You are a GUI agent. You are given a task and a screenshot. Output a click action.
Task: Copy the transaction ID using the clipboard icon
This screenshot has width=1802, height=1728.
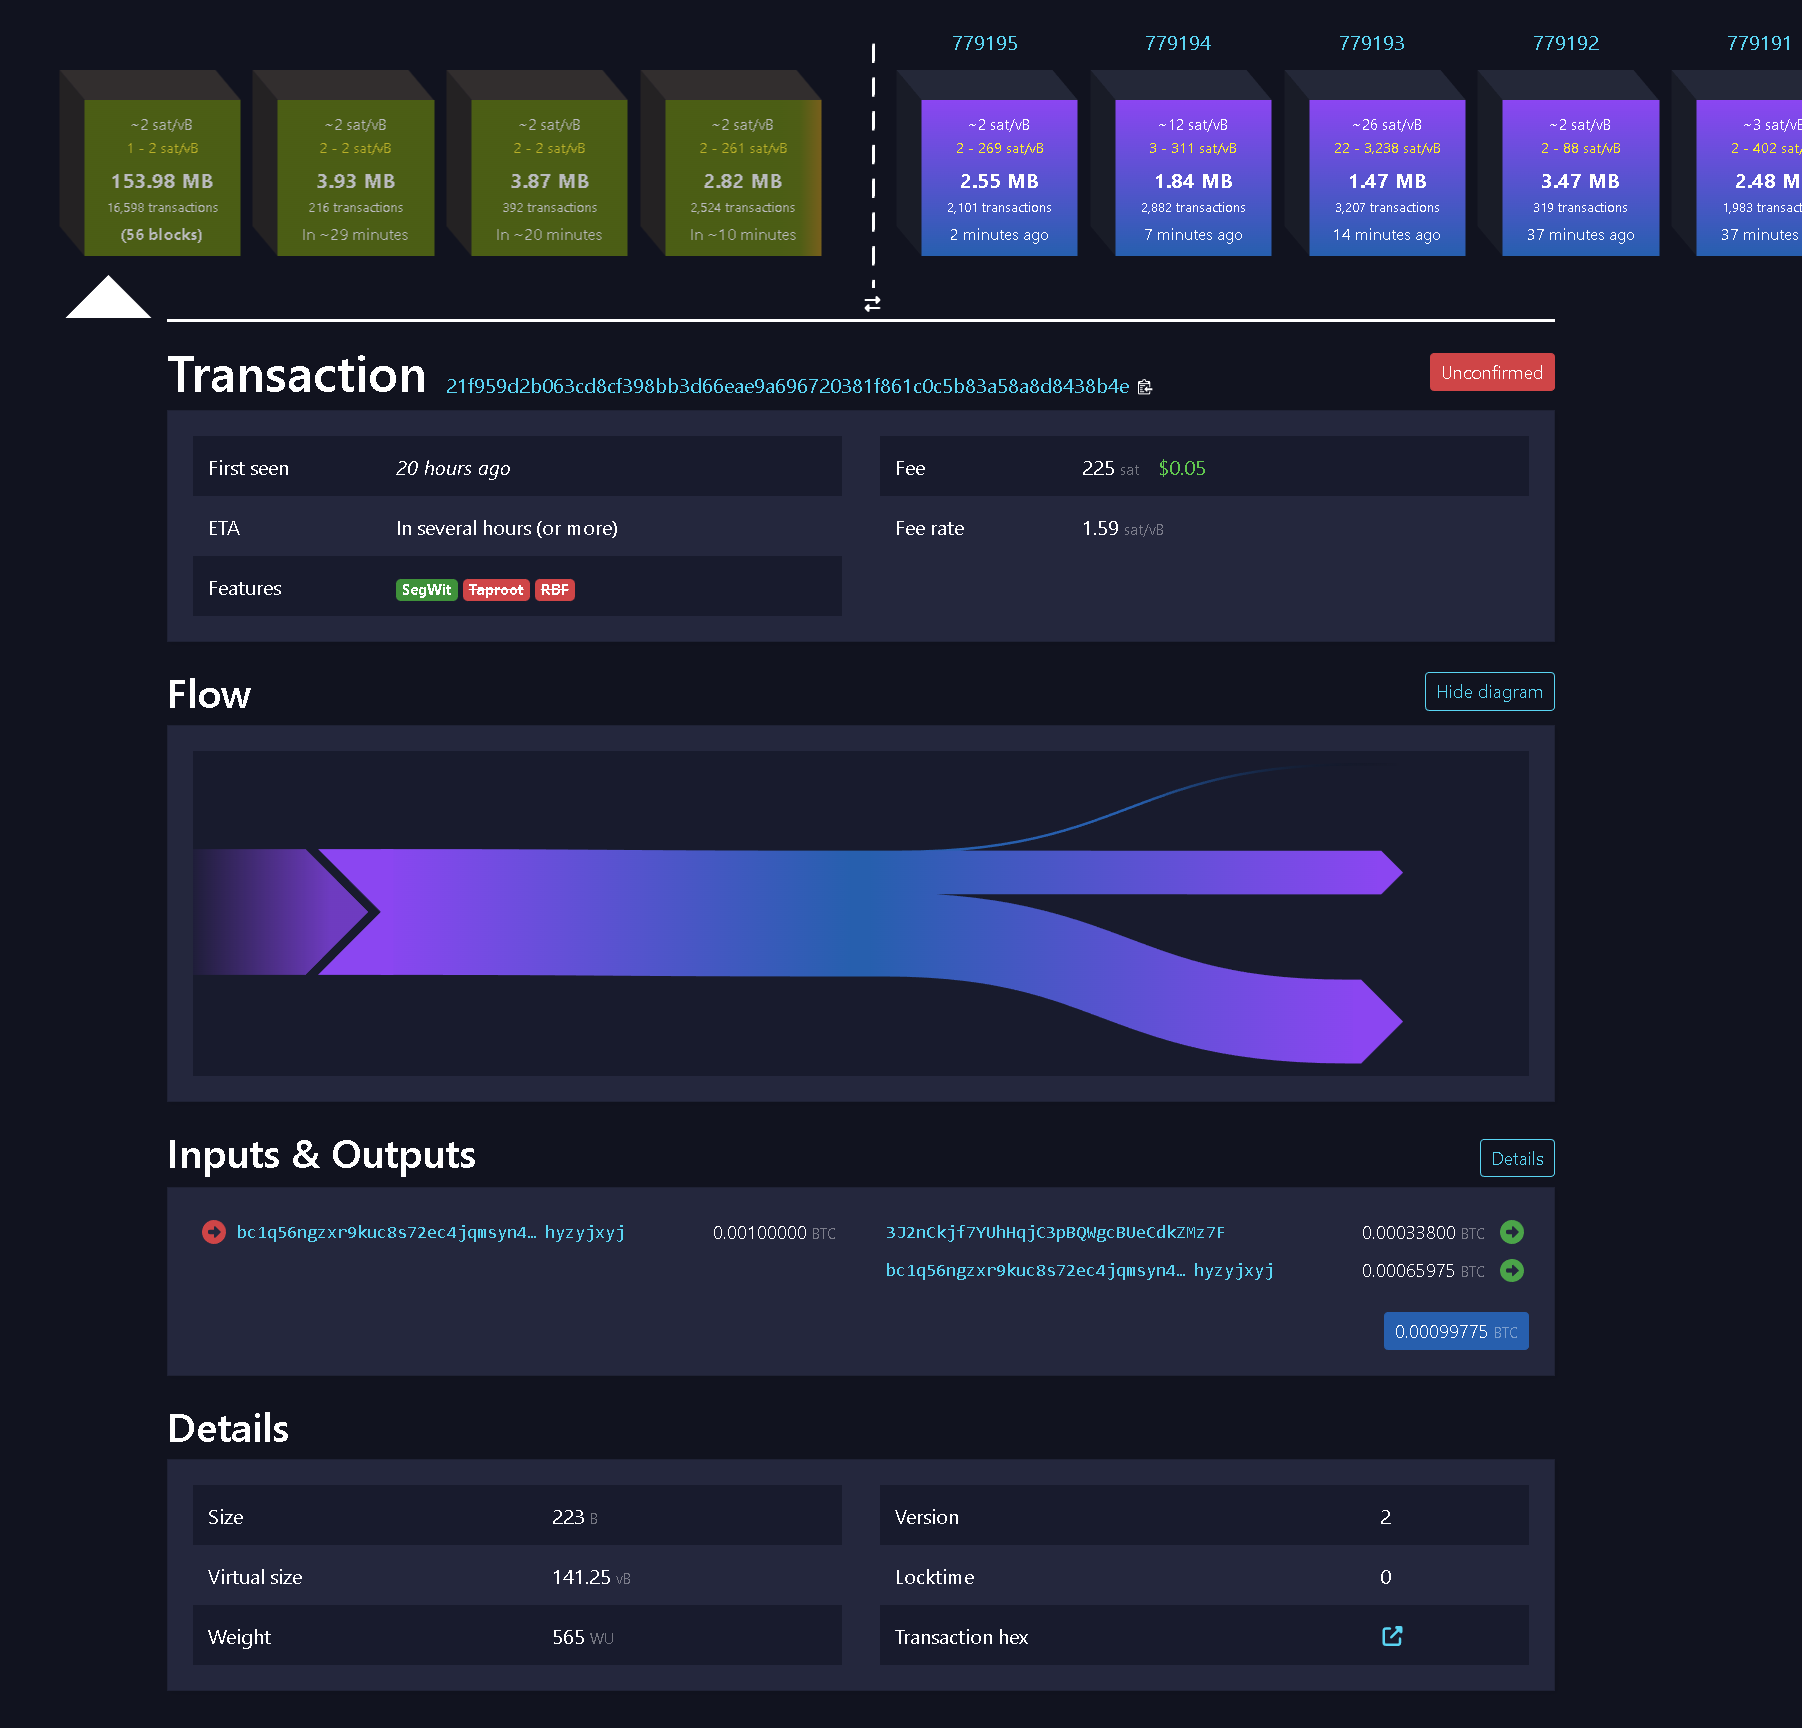click(1146, 387)
